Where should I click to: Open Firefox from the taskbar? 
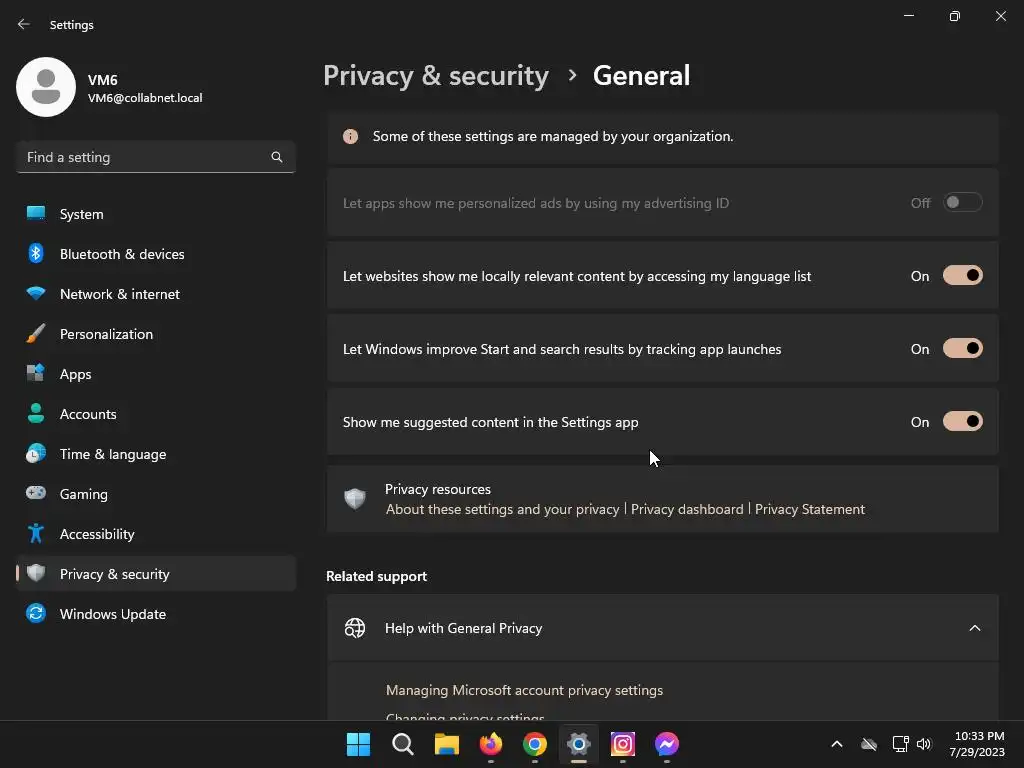click(490, 744)
